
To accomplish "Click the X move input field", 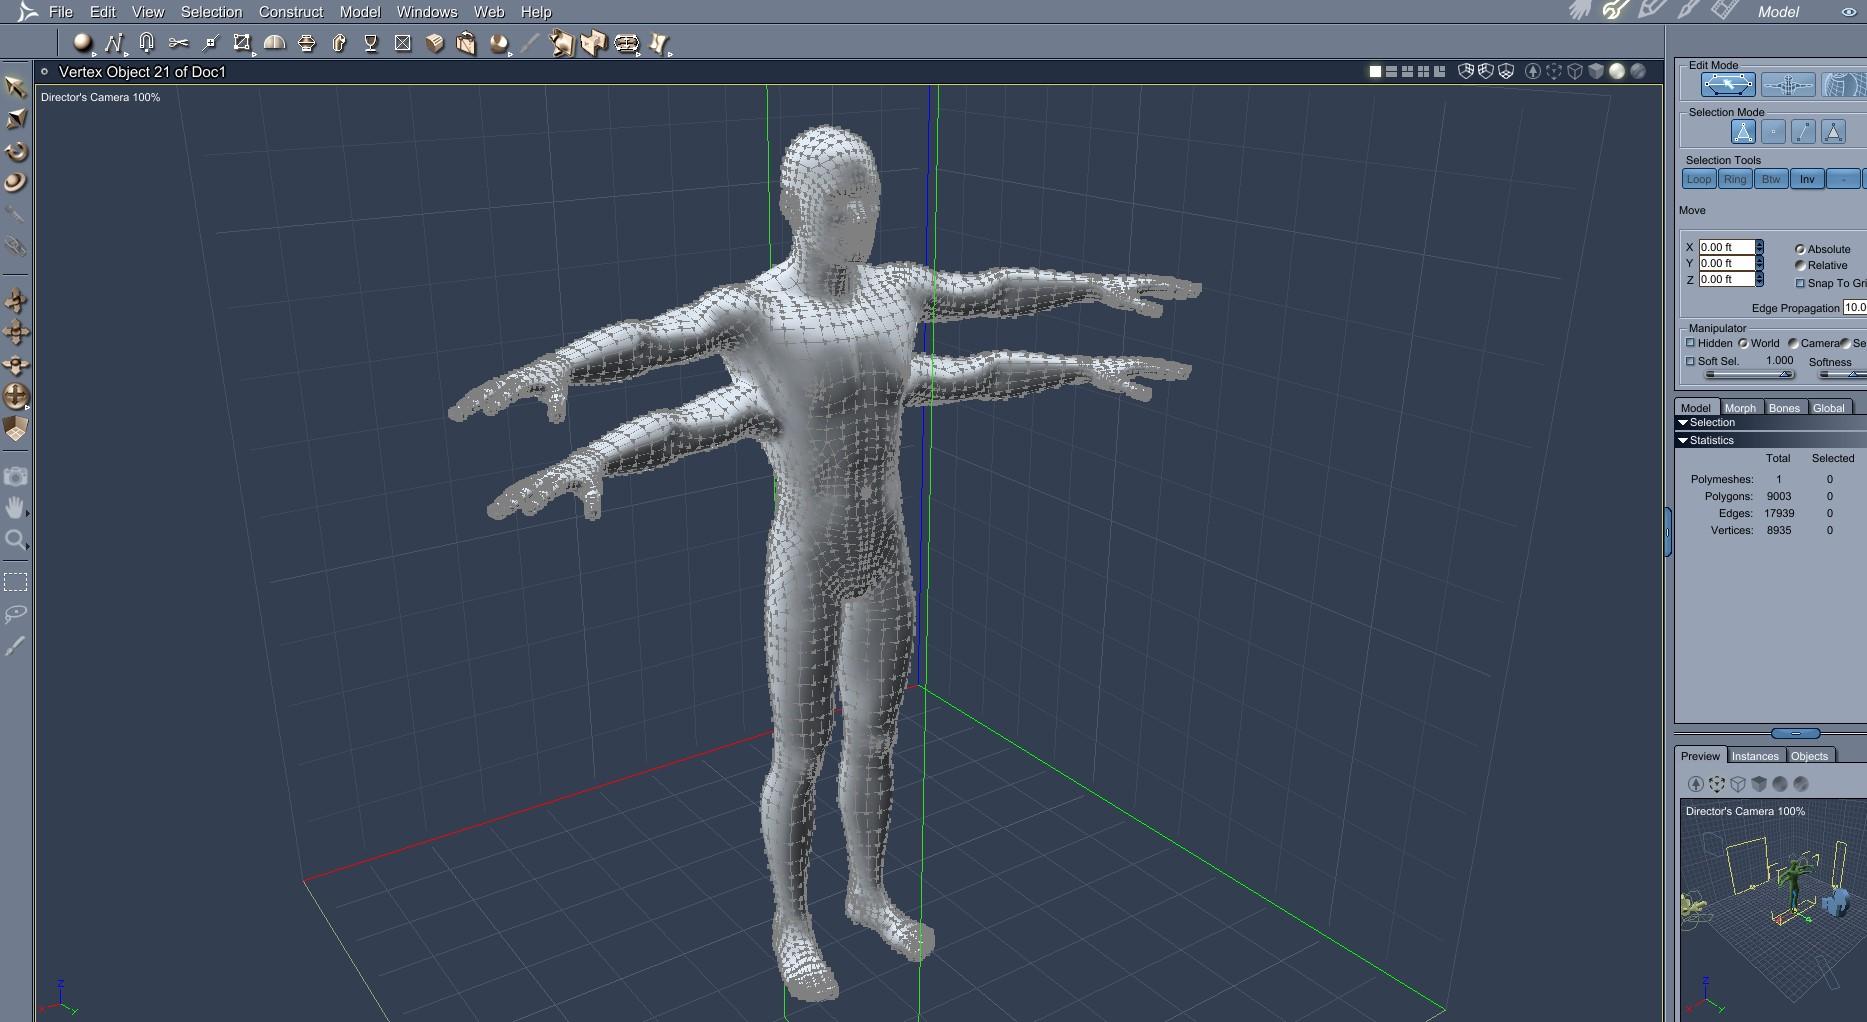I will tap(1727, 247).
